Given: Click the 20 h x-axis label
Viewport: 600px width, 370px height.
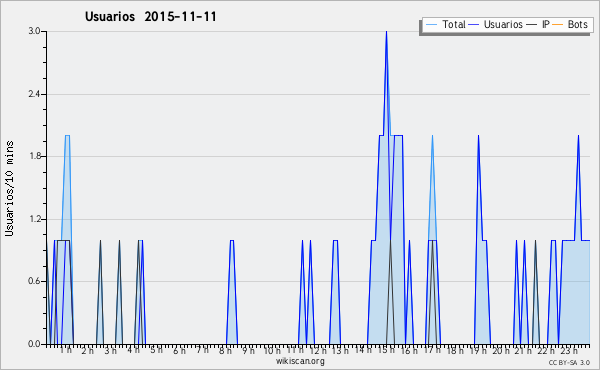Looking at the screenshot, I should (501, 350).
